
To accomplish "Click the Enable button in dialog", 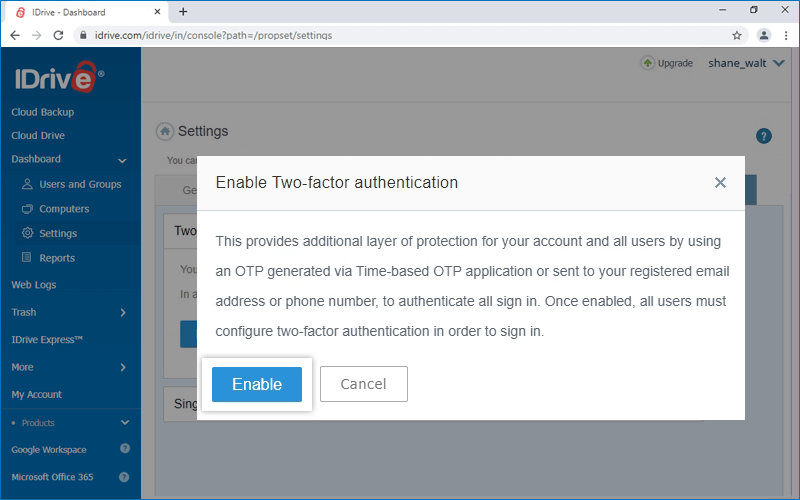I will click(x=257, y=384).
